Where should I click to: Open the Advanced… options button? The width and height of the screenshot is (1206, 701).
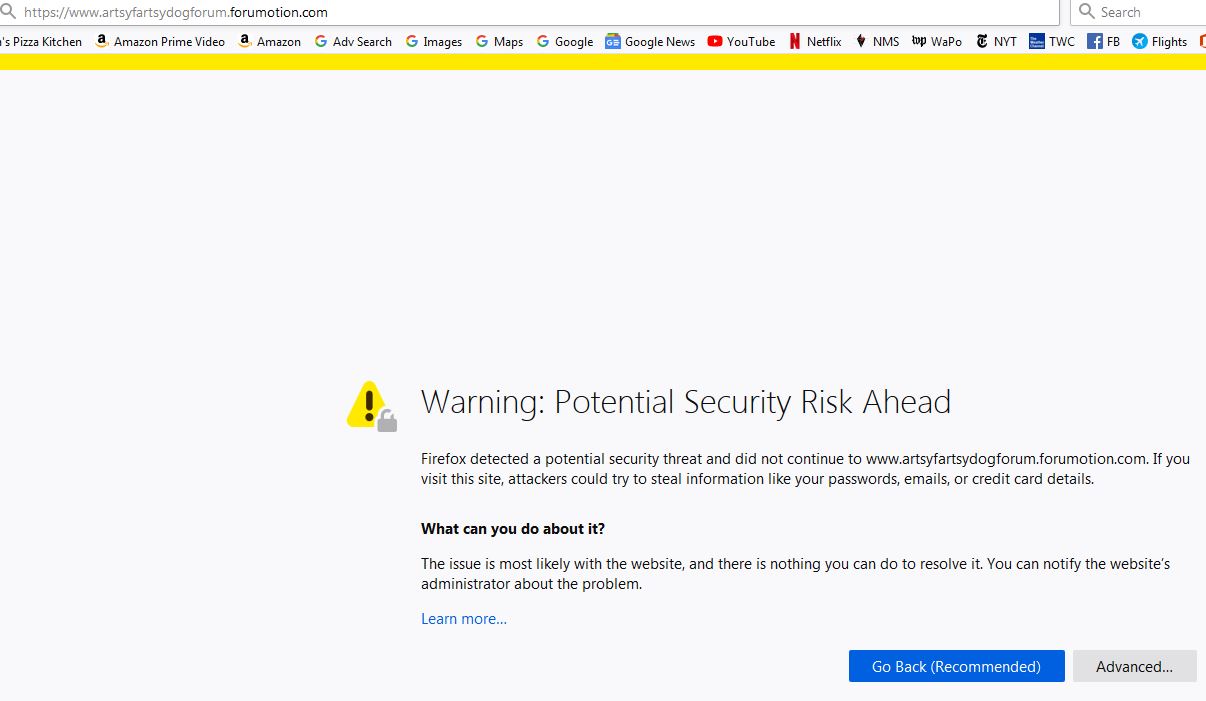click(1134, 666)
